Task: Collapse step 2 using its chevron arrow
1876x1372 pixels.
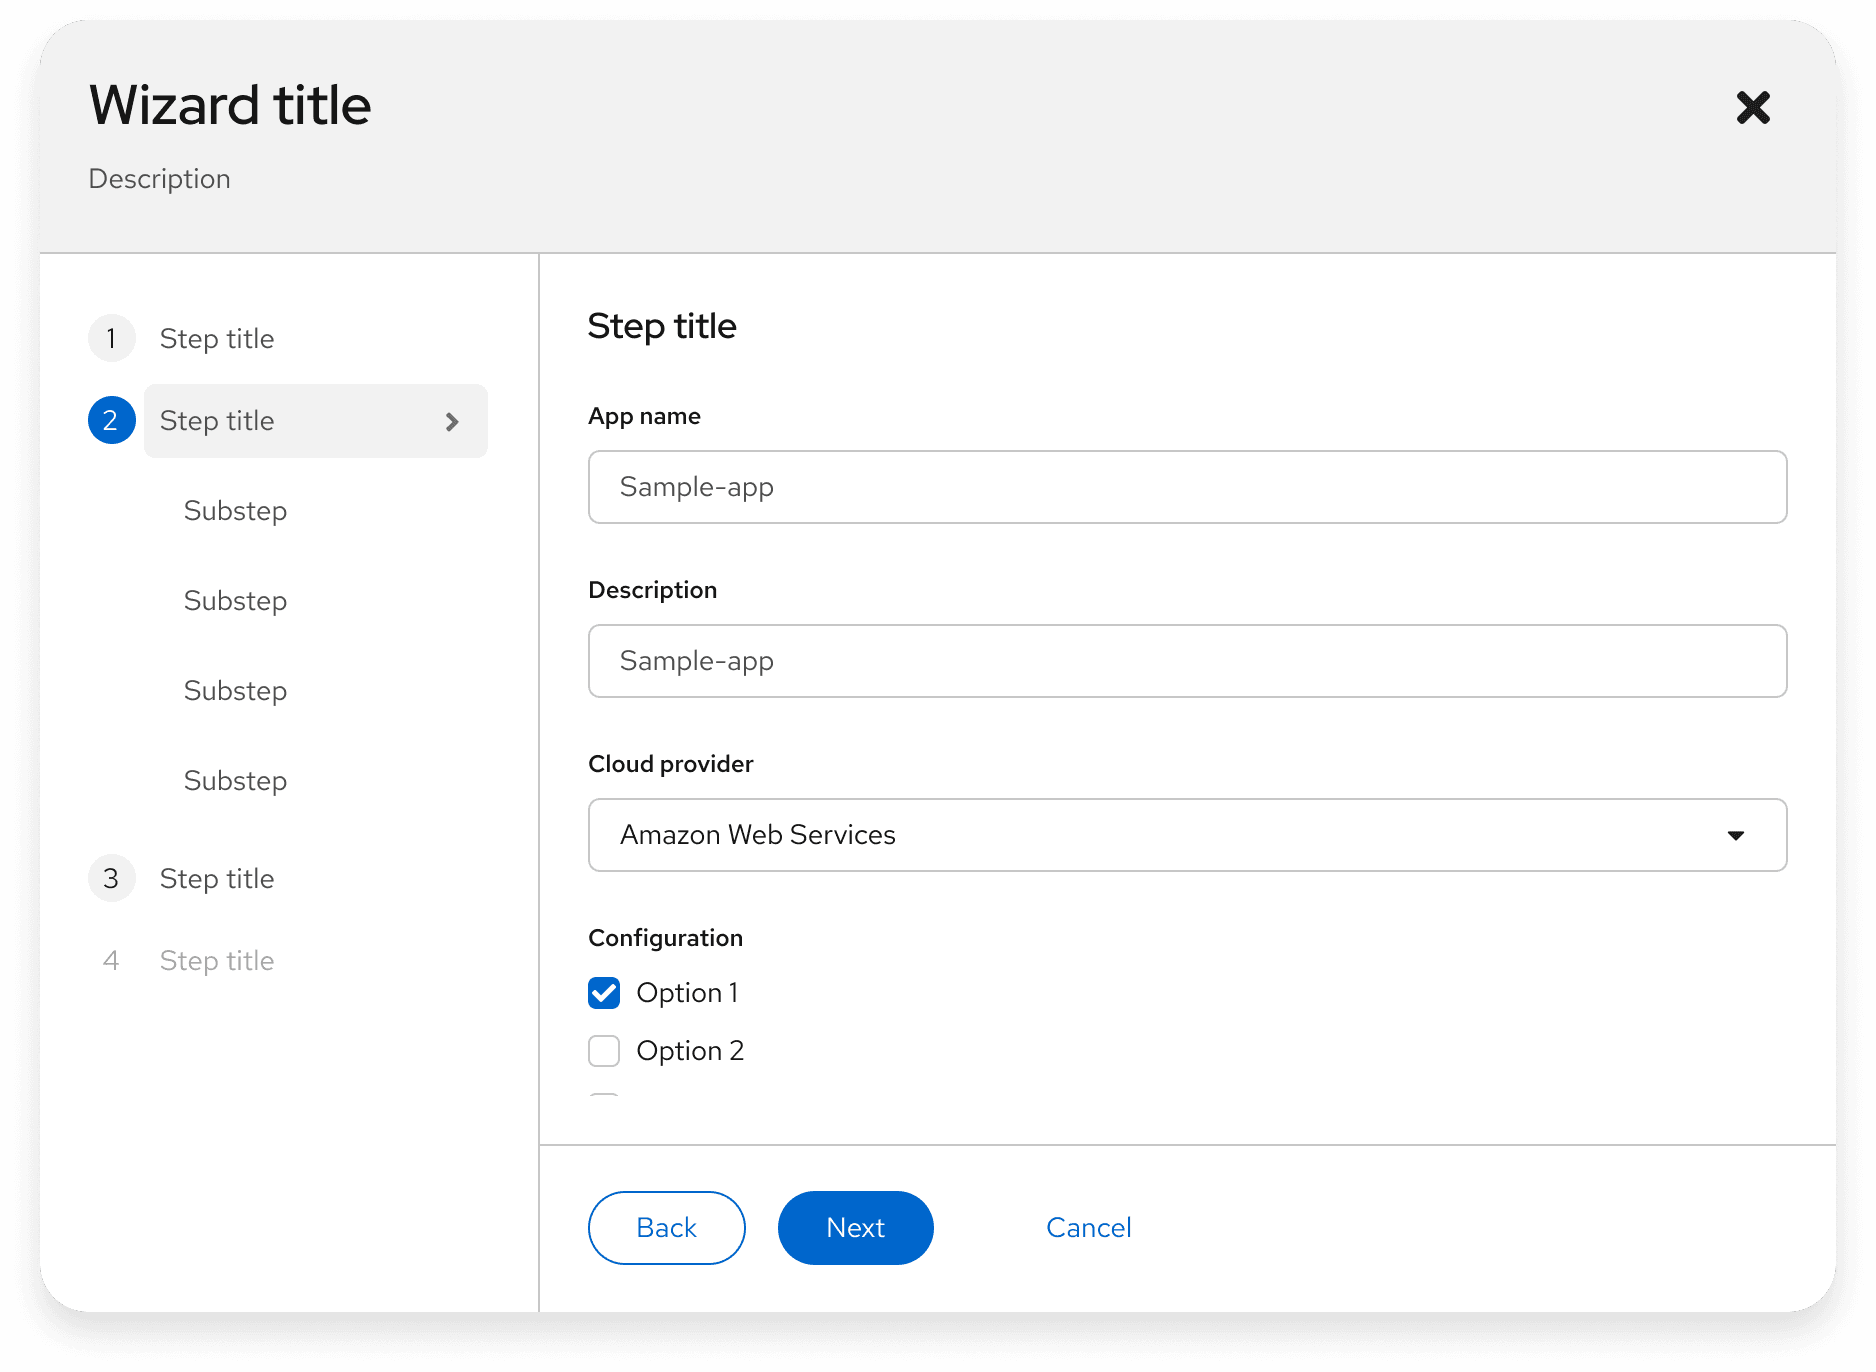Action: click(x=452, y=422)
